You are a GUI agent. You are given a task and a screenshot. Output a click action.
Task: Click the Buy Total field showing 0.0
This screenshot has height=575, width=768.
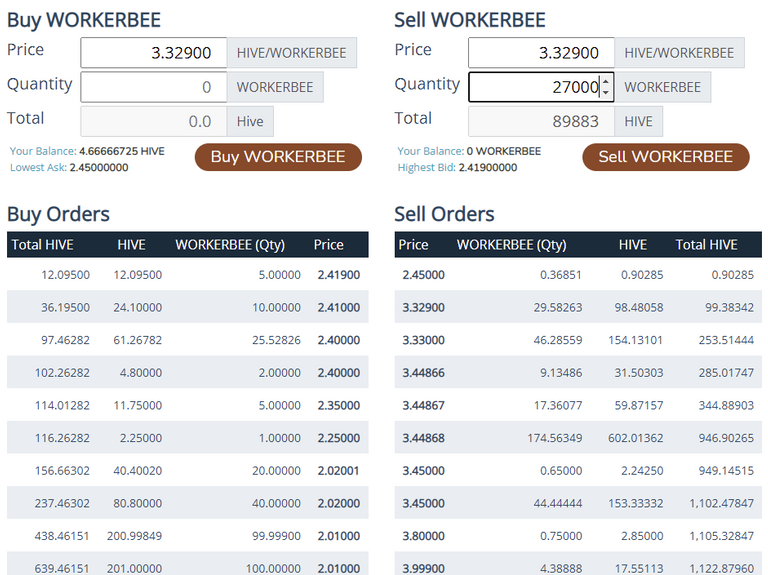[x=154, y=121]
